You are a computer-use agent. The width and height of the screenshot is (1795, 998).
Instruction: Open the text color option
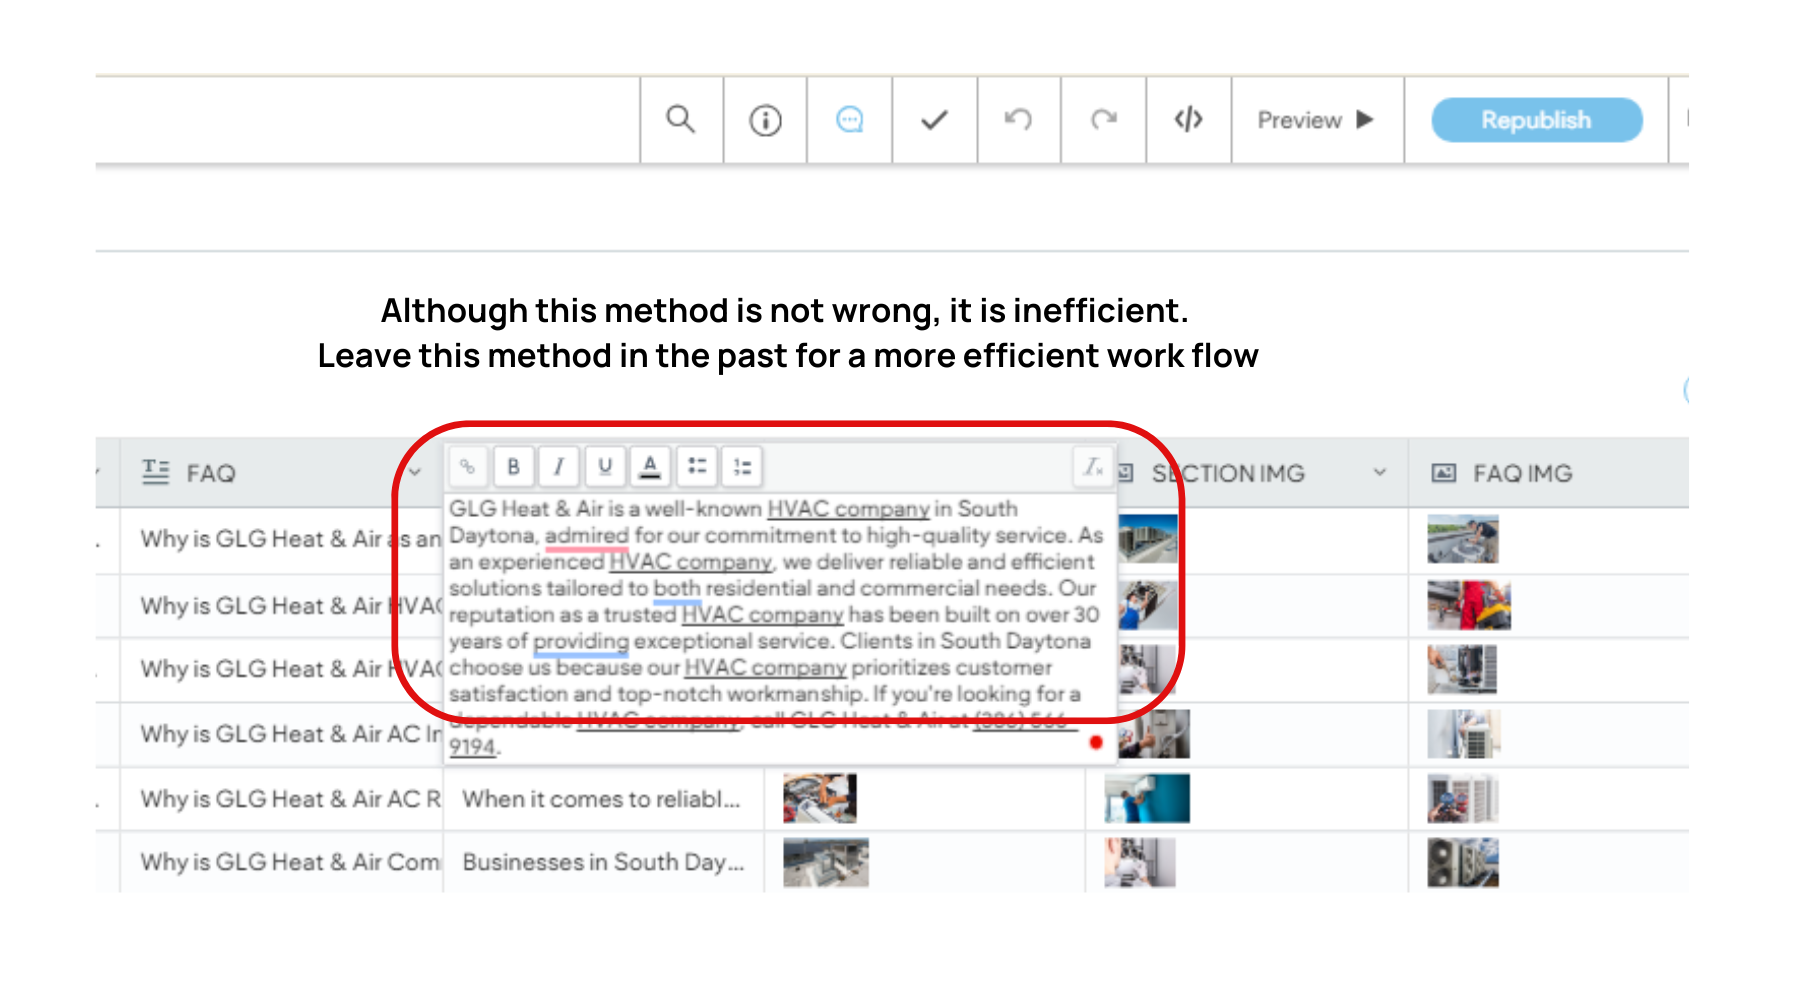pyautogui.click(x=650, y=466)
